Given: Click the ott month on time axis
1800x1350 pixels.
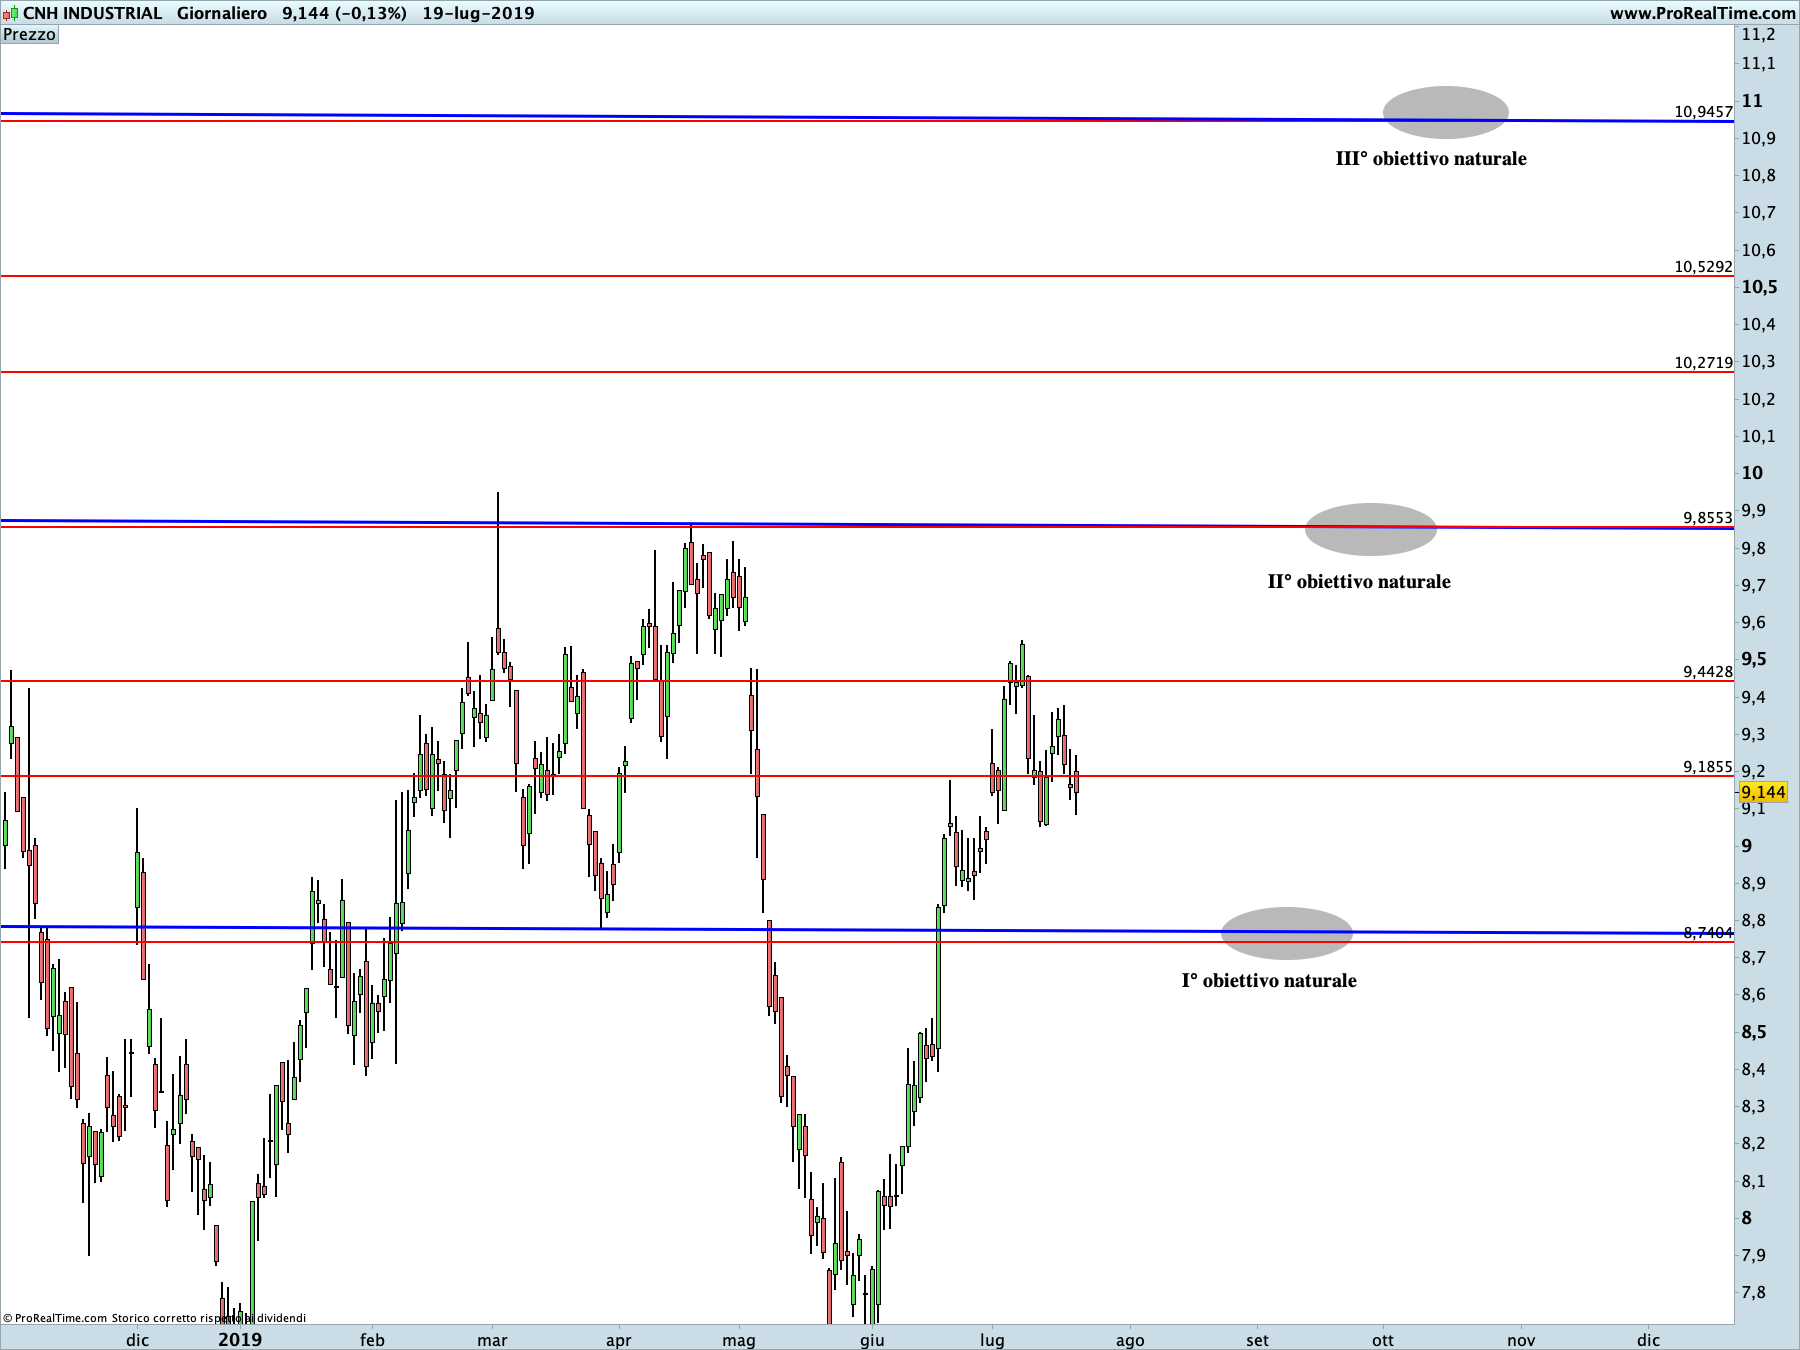Looking at the screenshot, I should click(x=1383, y=1340).
